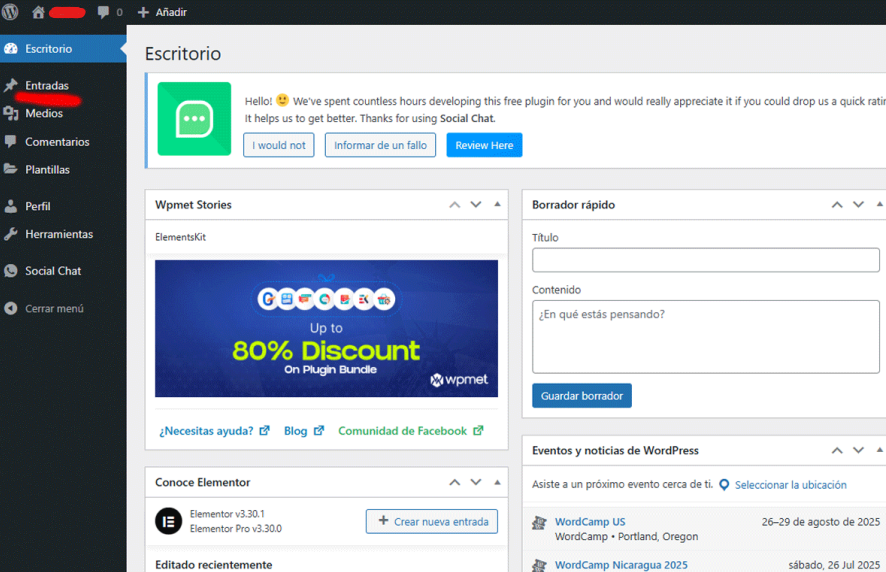
Task: Focus the Título input field
Action: click(x=706, y=260)
